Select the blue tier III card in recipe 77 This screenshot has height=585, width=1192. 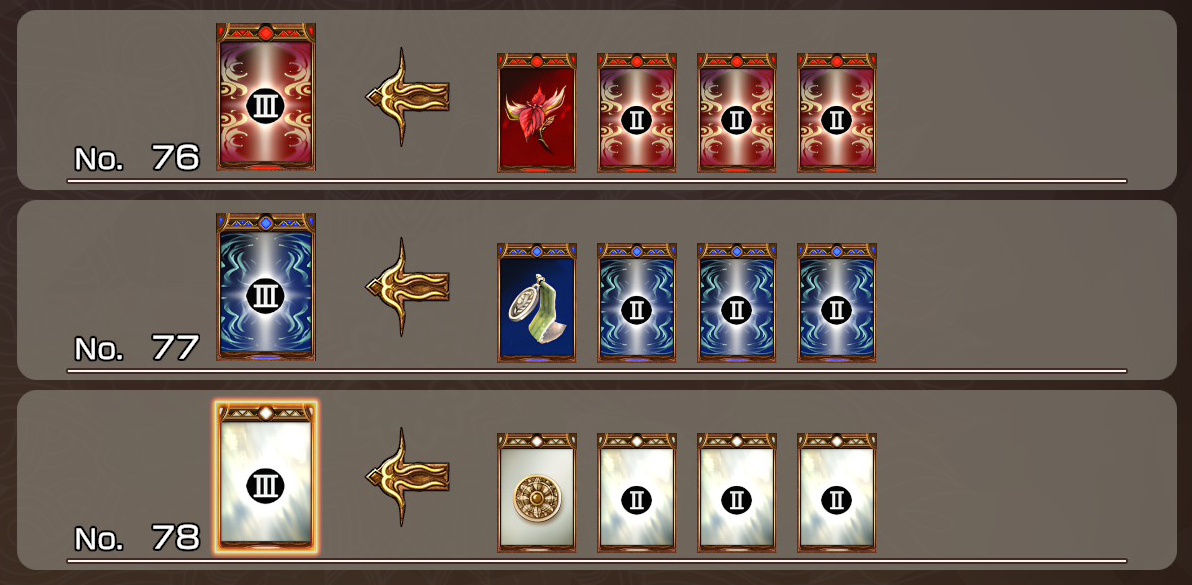point(266,286)
